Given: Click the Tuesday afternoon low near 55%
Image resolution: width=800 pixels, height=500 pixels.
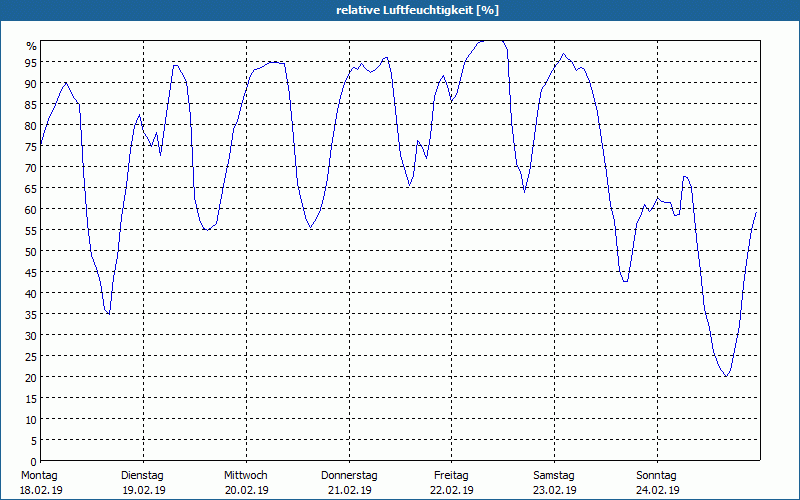Looking at the screenshot, I should pos(206,230).
